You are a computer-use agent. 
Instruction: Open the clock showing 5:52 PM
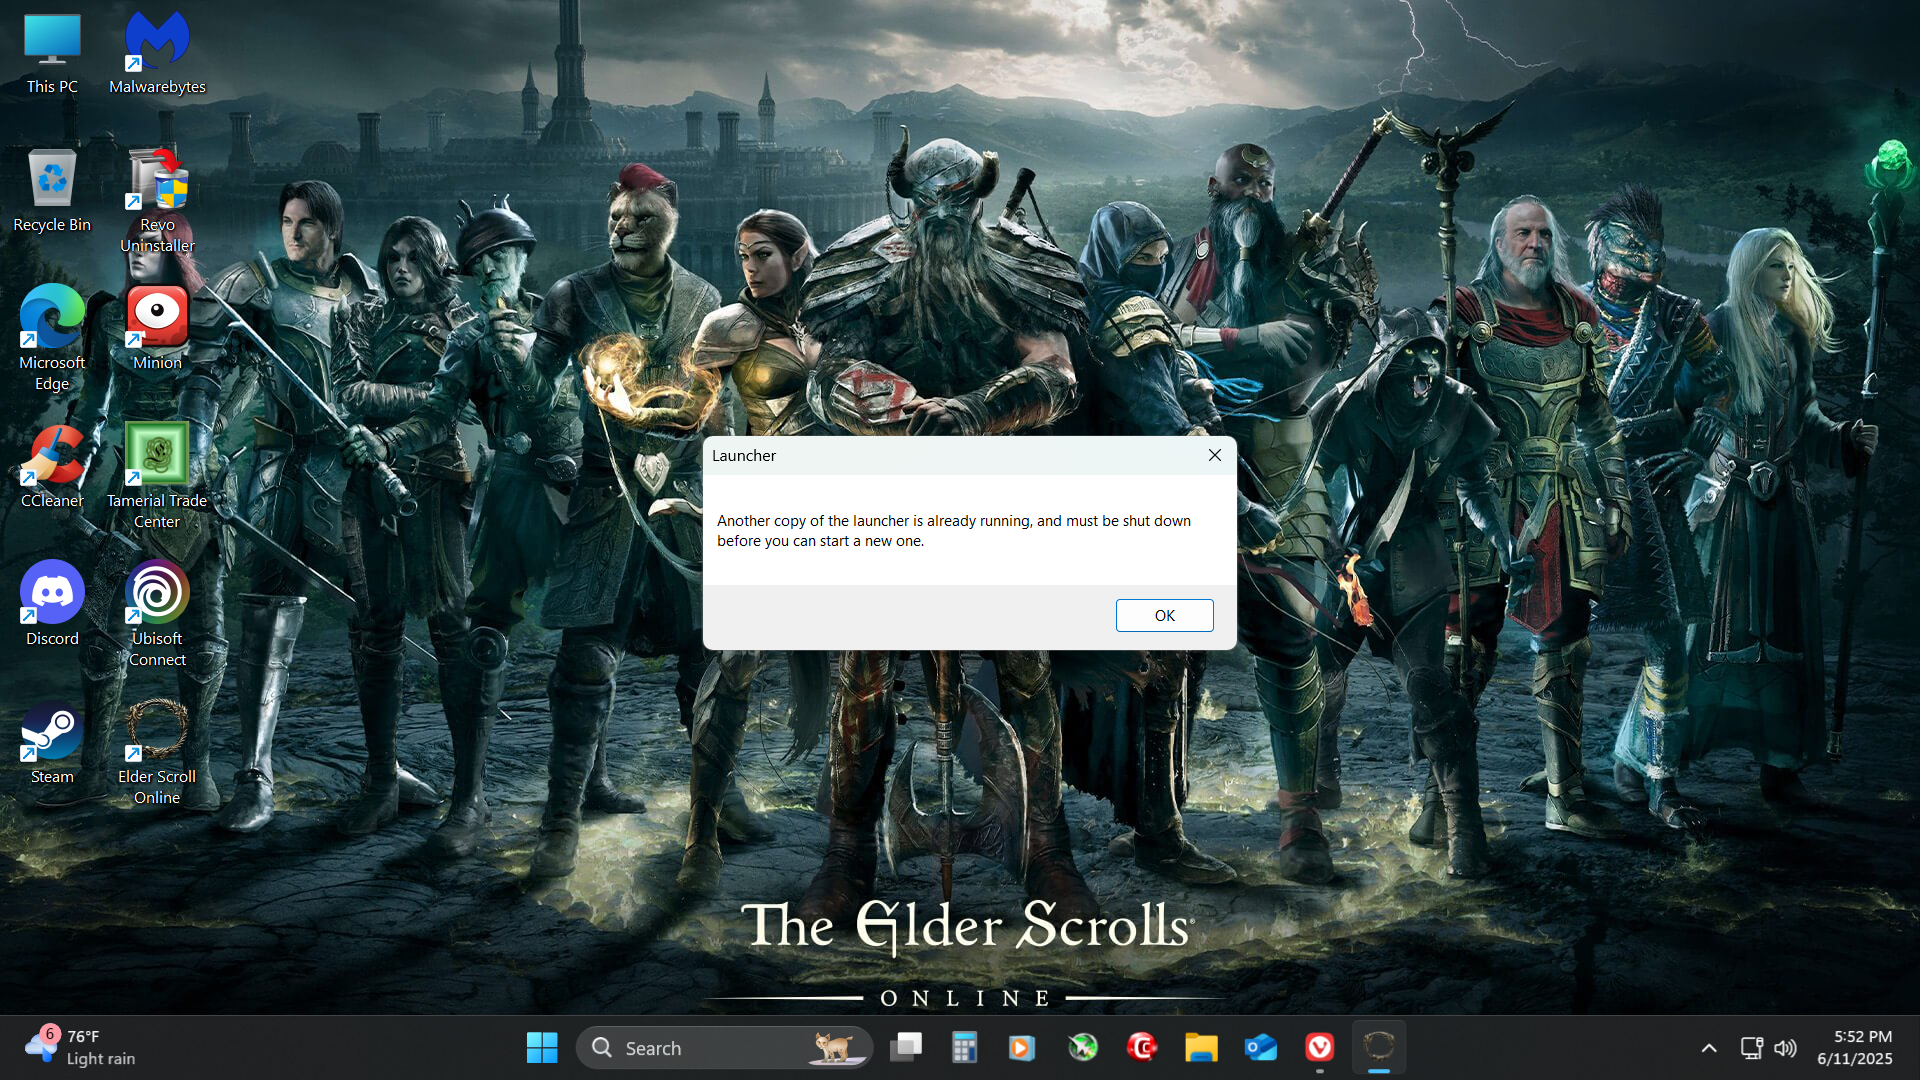[1856, 1047]
